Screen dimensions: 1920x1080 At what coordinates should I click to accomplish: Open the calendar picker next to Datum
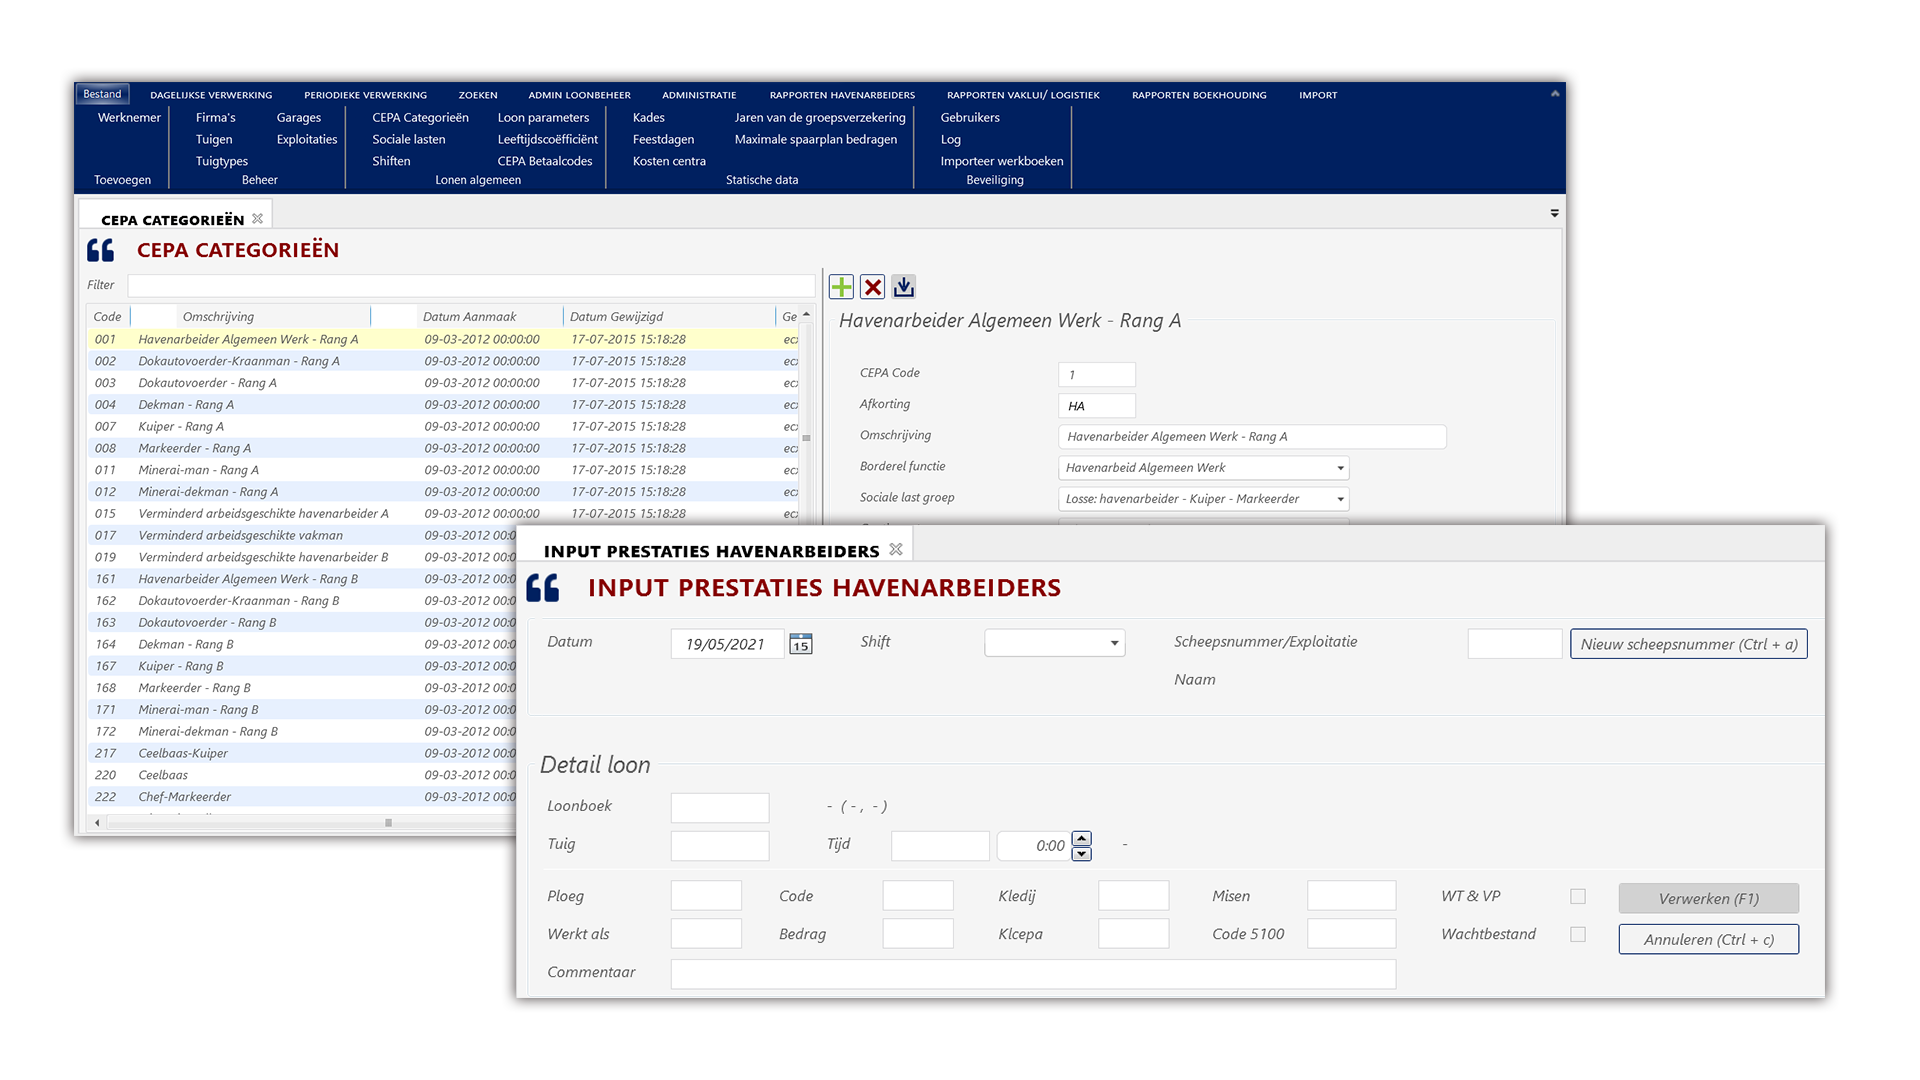pyautogui.click(x=801, y=644)
